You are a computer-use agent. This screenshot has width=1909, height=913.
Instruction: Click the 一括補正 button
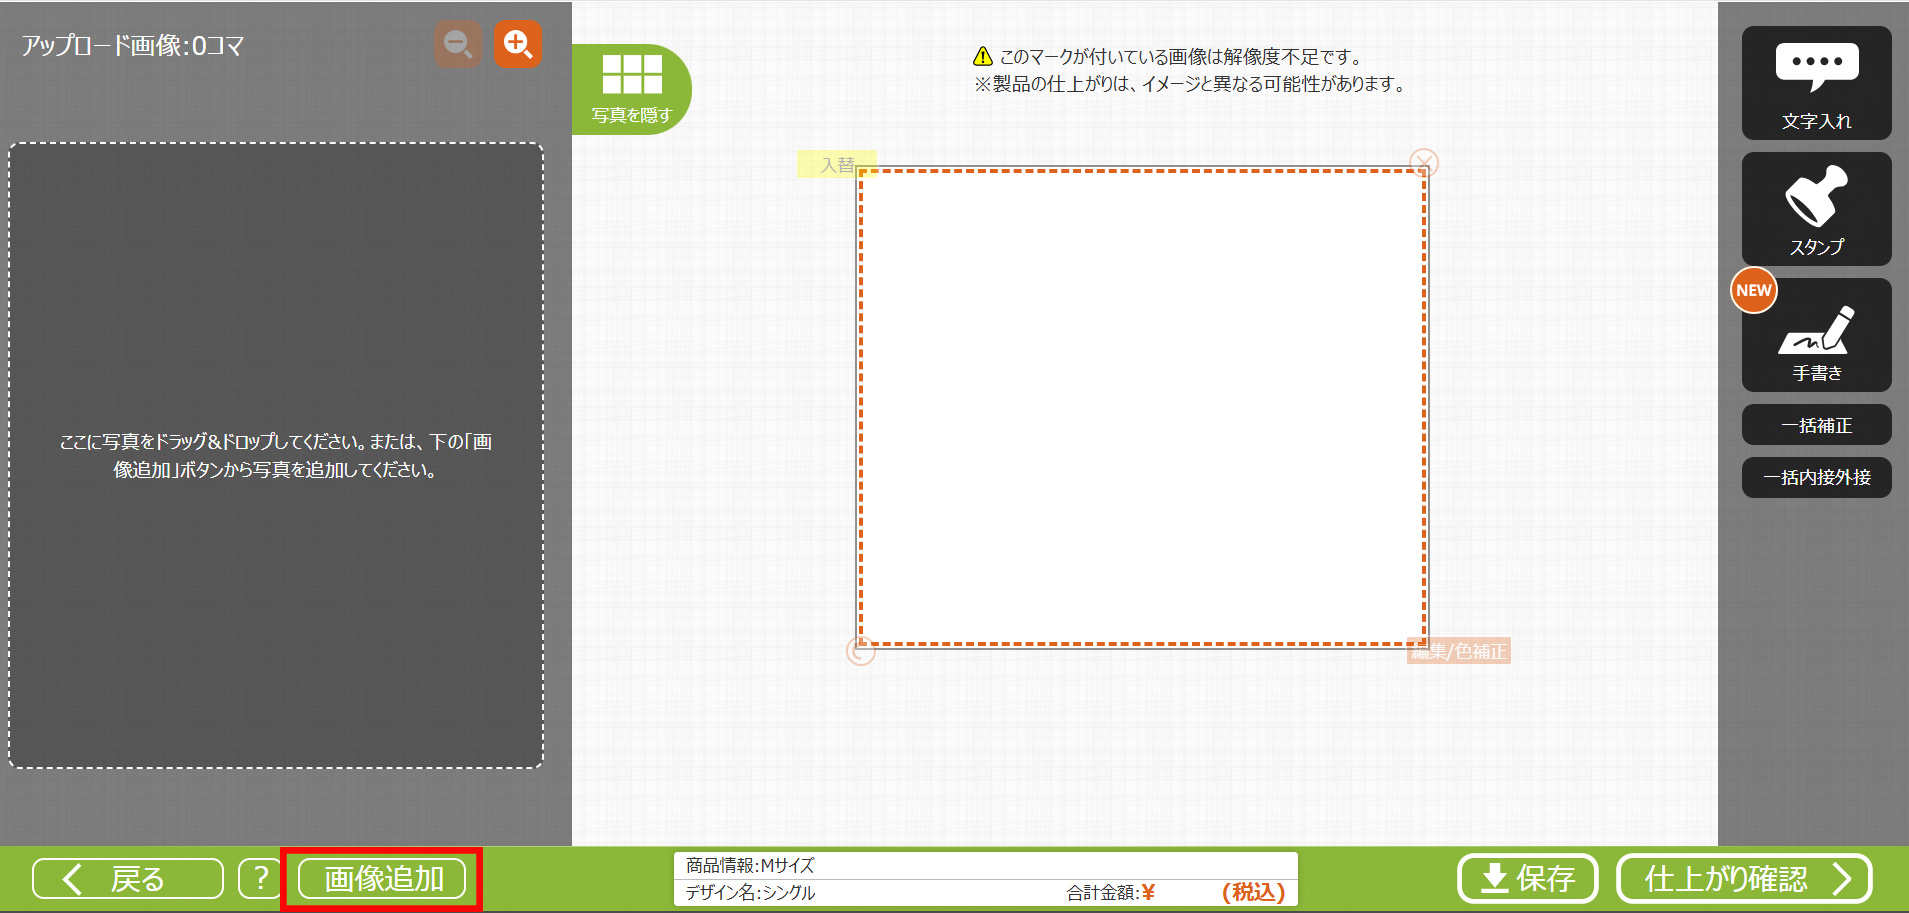click(1816, 425)
